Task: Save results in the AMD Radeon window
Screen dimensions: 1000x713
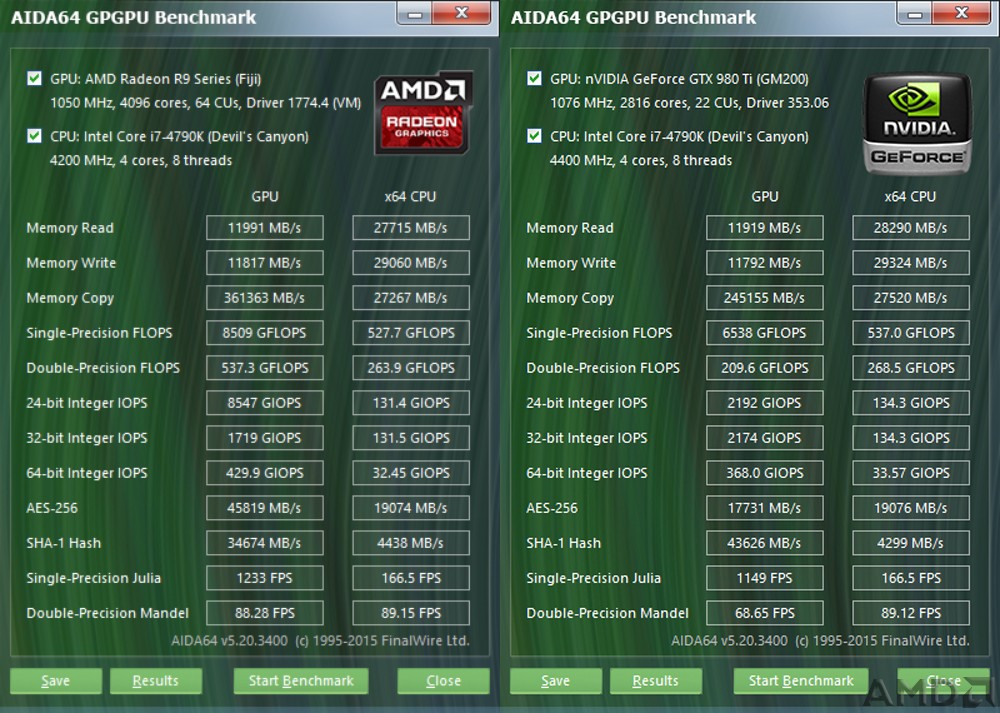Action: tap(55, 680)
